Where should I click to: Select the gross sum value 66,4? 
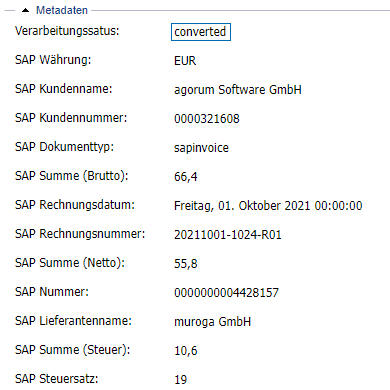[x=186, y=177]
